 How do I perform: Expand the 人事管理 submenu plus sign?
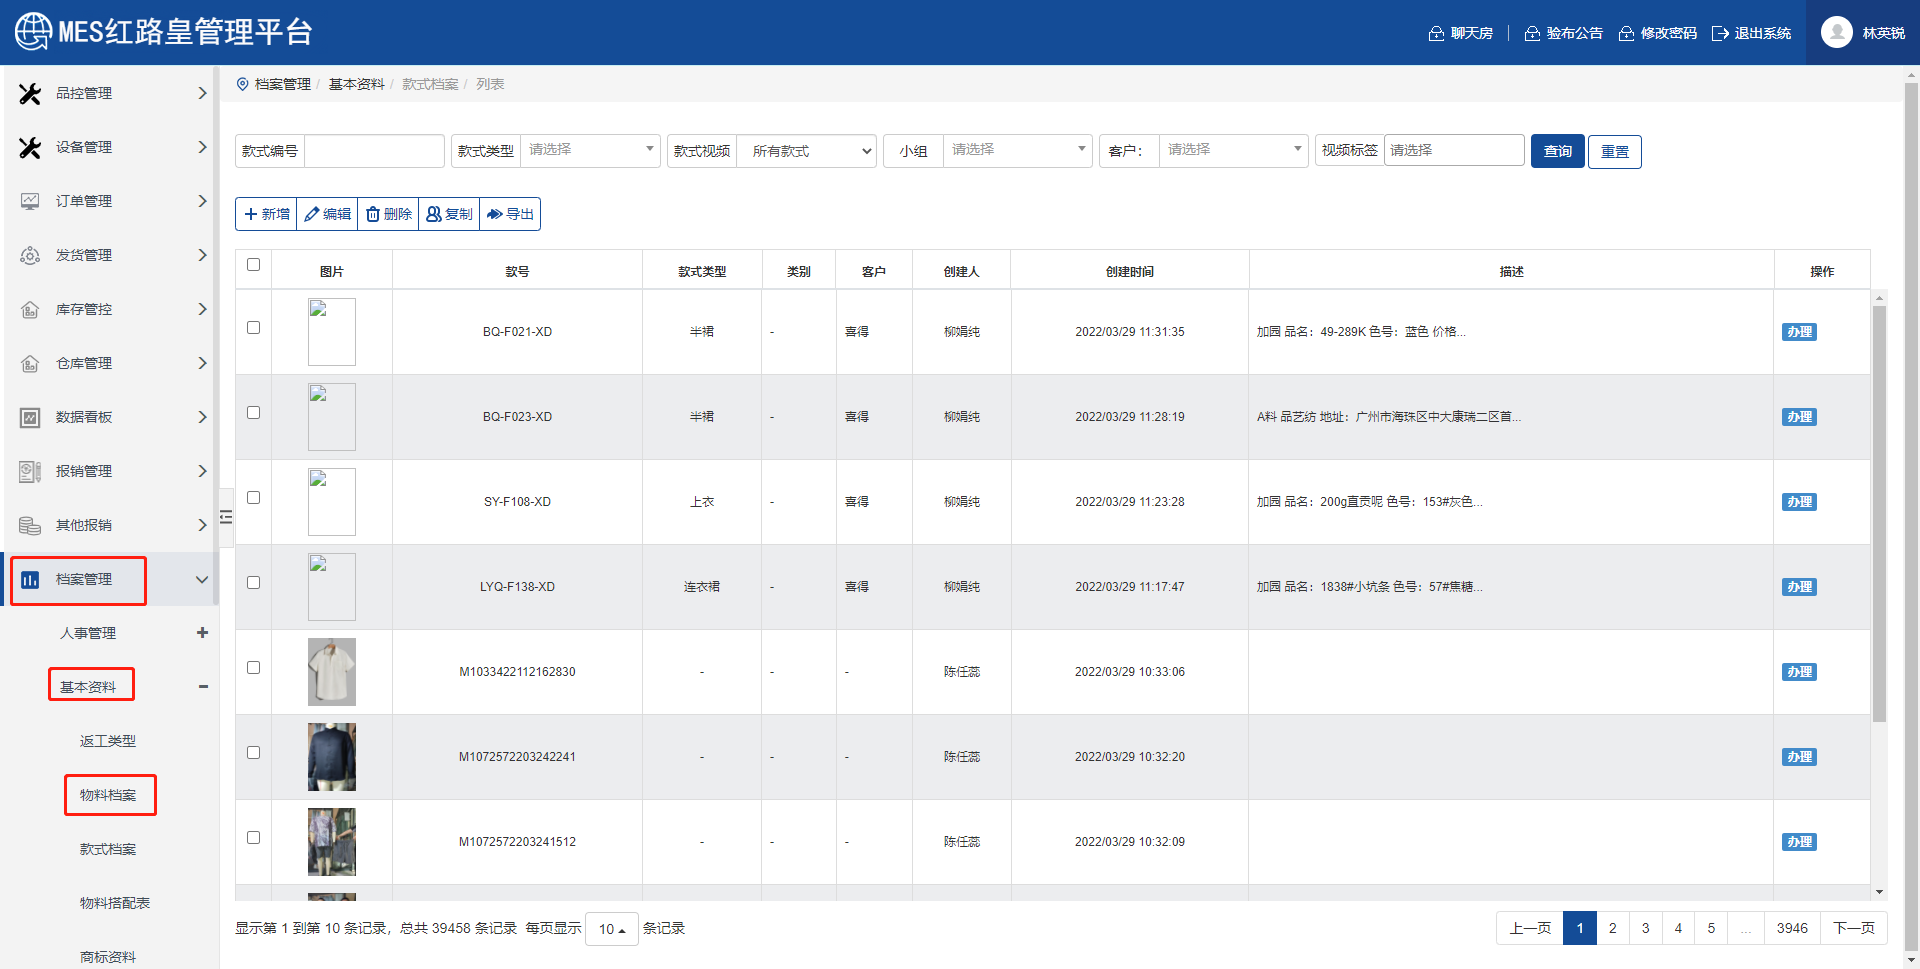click(202, 633)
